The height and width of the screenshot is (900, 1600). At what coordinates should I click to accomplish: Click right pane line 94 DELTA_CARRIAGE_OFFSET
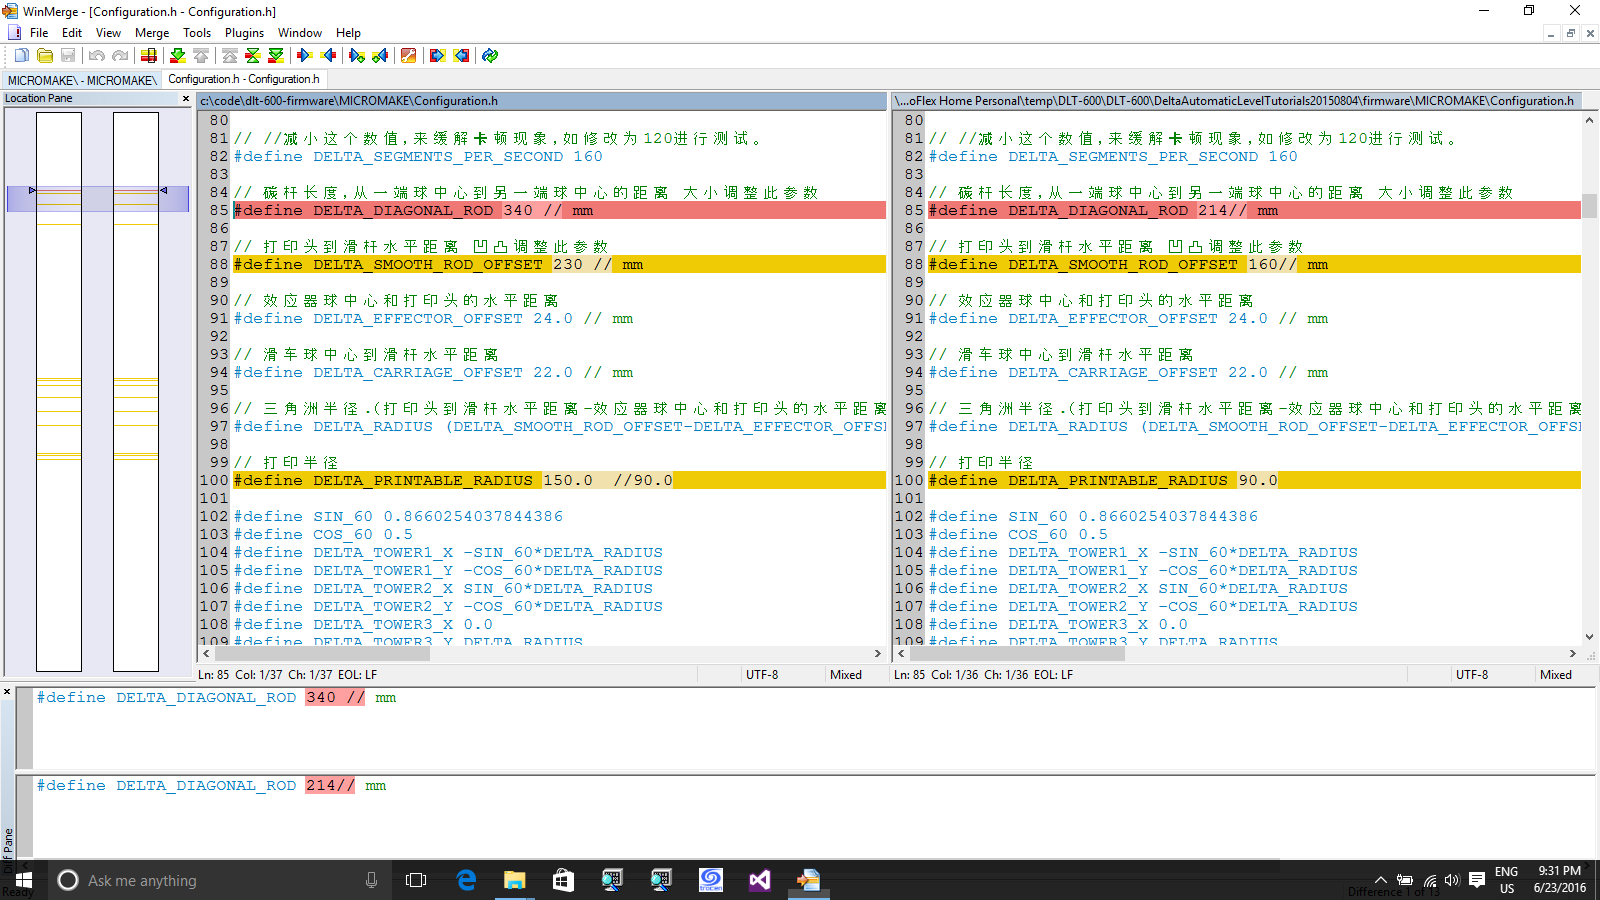pos(1128,372)
